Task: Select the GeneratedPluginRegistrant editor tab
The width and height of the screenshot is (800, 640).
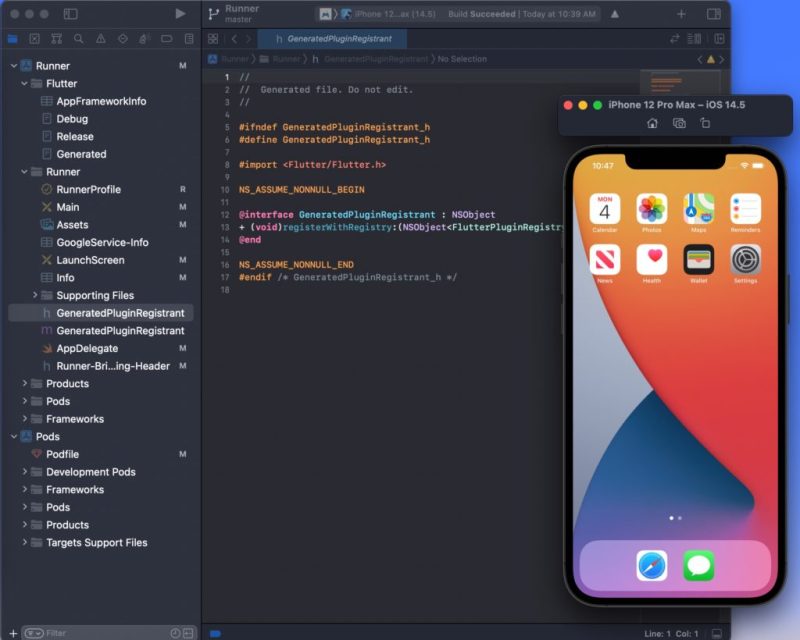Action: click(x=333, y=39)
